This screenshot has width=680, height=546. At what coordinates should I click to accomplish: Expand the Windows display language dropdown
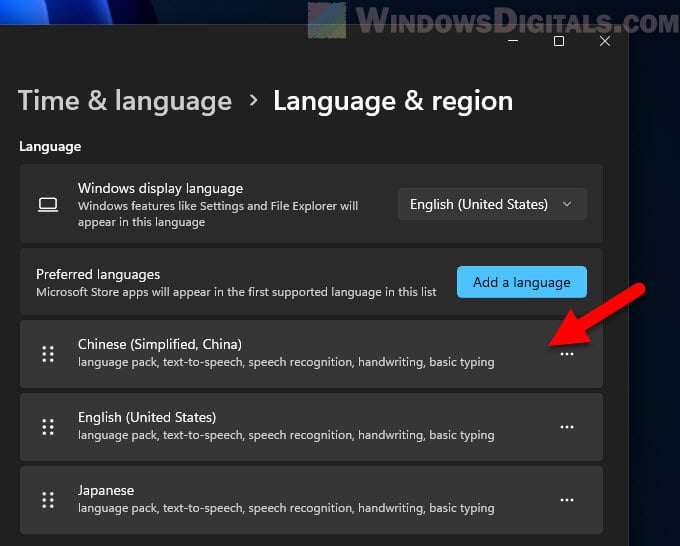492,204
